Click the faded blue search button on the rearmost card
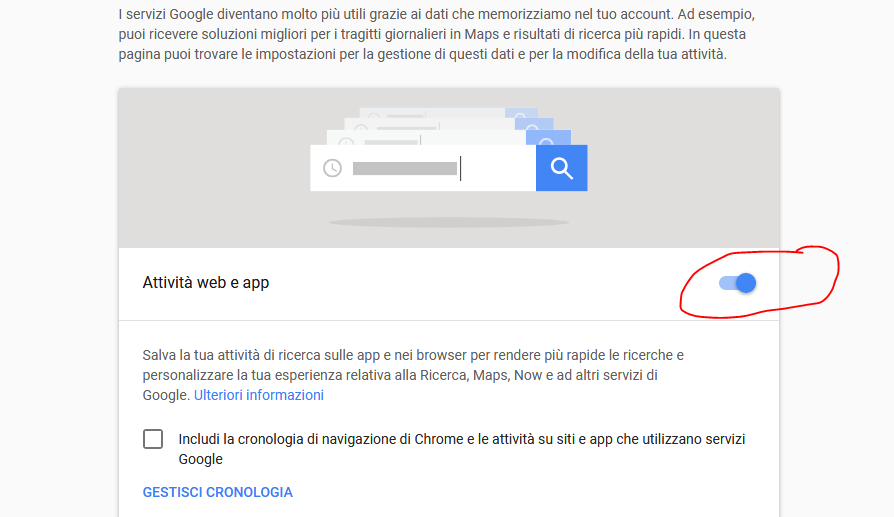 [521, 113]
